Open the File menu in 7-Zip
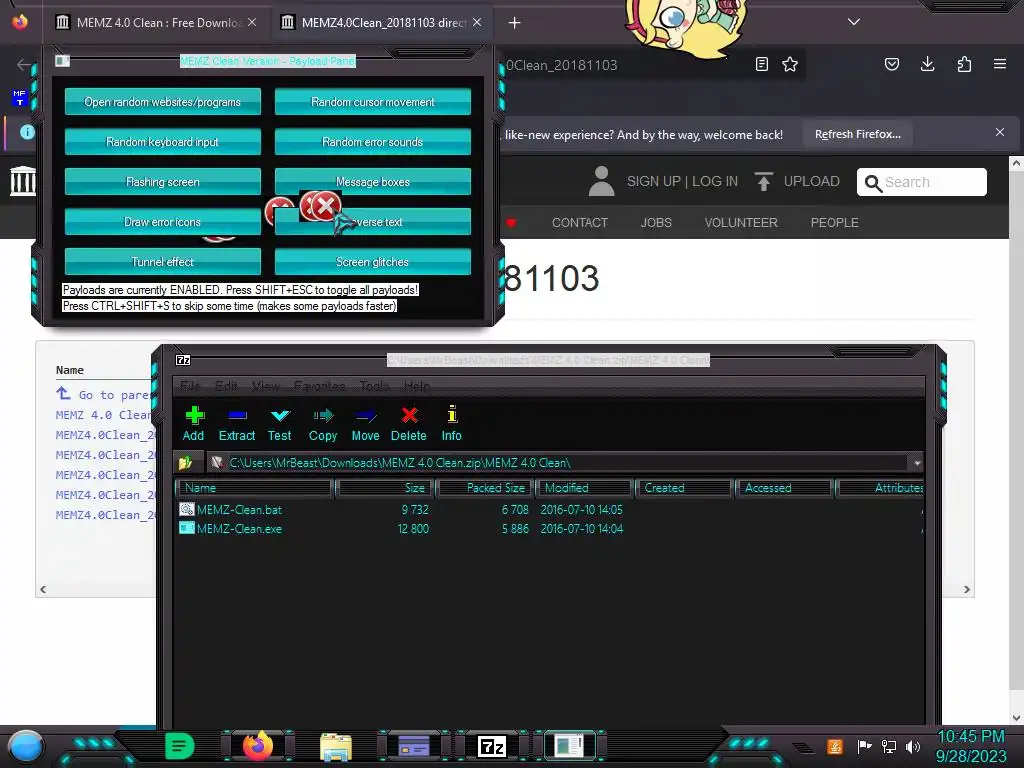 point(190,386)
